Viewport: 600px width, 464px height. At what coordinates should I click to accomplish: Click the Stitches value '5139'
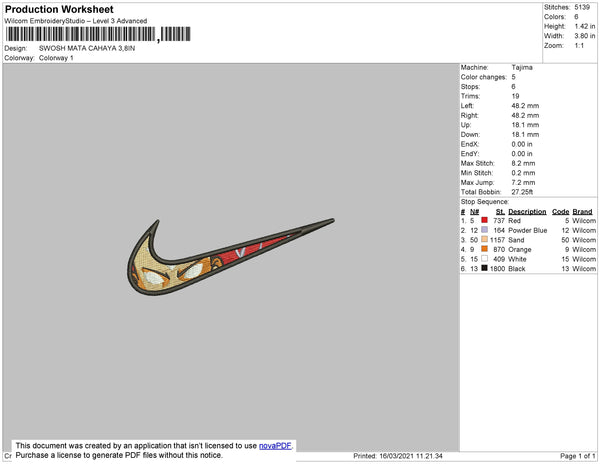(x=582, y=7)
